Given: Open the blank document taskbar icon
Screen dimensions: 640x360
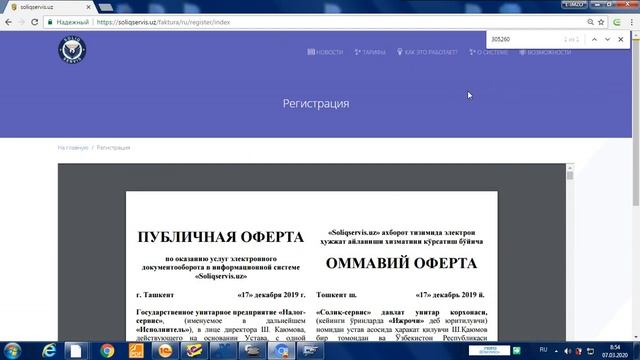Looking at the screenshot, I should [76, 351].
